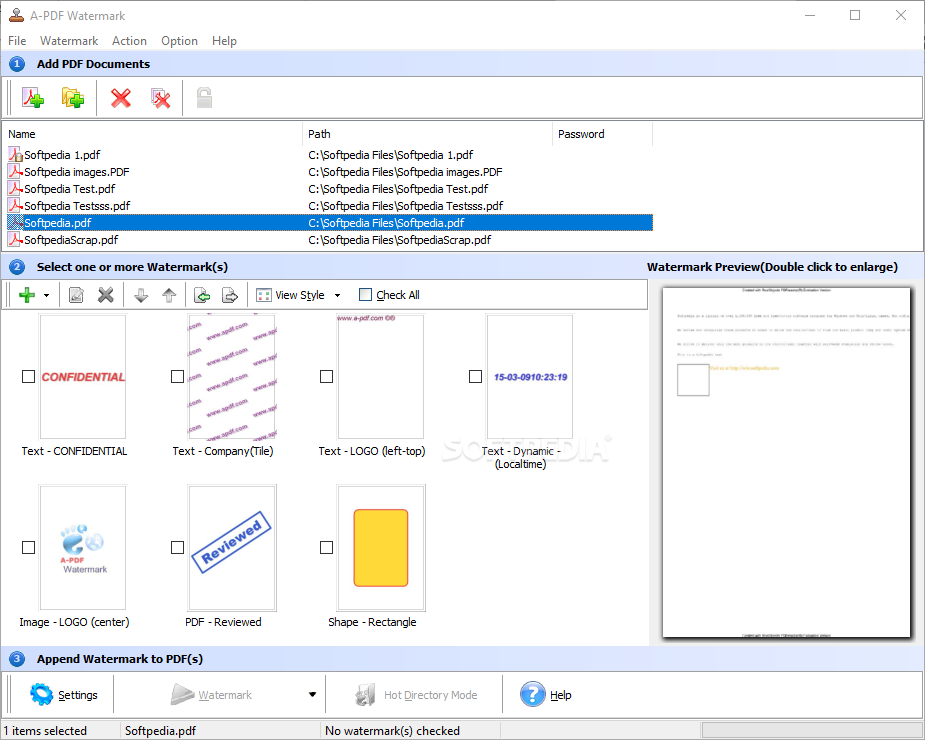Click the edit watermark icon
This screenshot has width=925, height=740.
(x=76, y=294)
